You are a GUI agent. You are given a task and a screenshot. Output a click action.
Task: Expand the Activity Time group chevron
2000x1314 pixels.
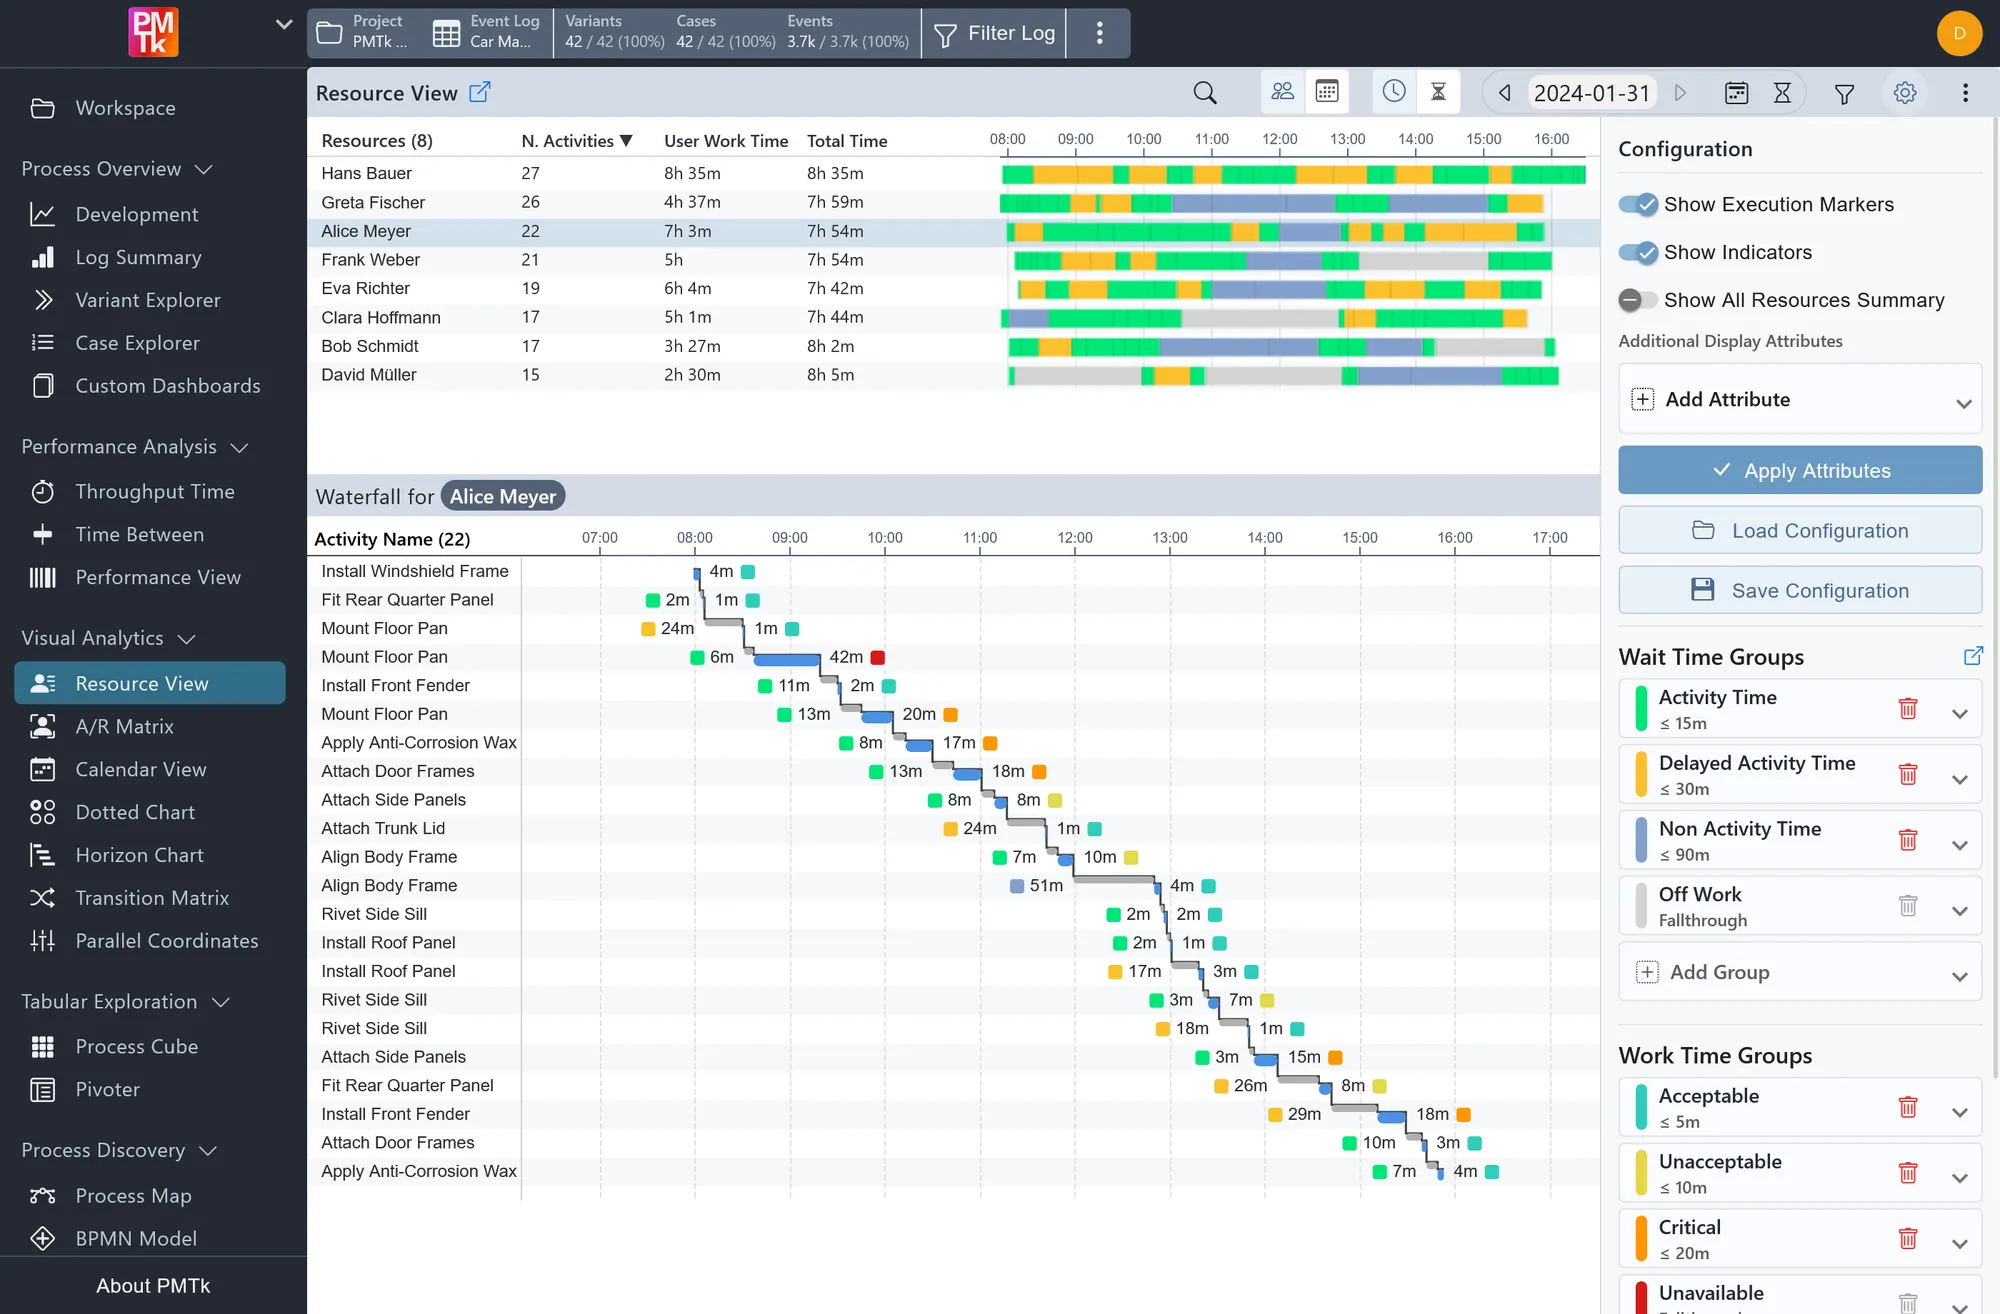pos(1960,713)
